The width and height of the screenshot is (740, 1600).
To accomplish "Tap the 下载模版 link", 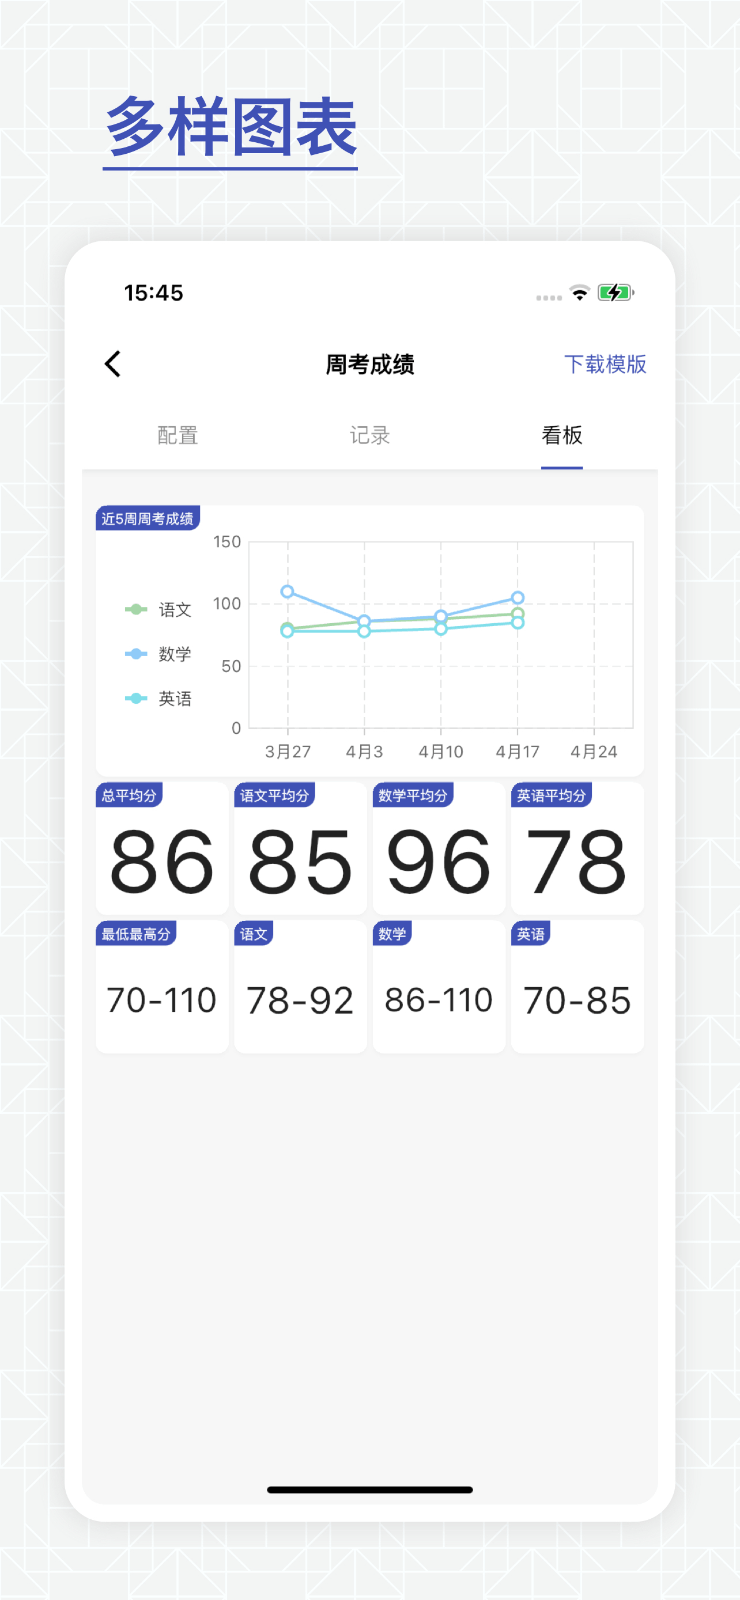I will click(x=605, y=364).
